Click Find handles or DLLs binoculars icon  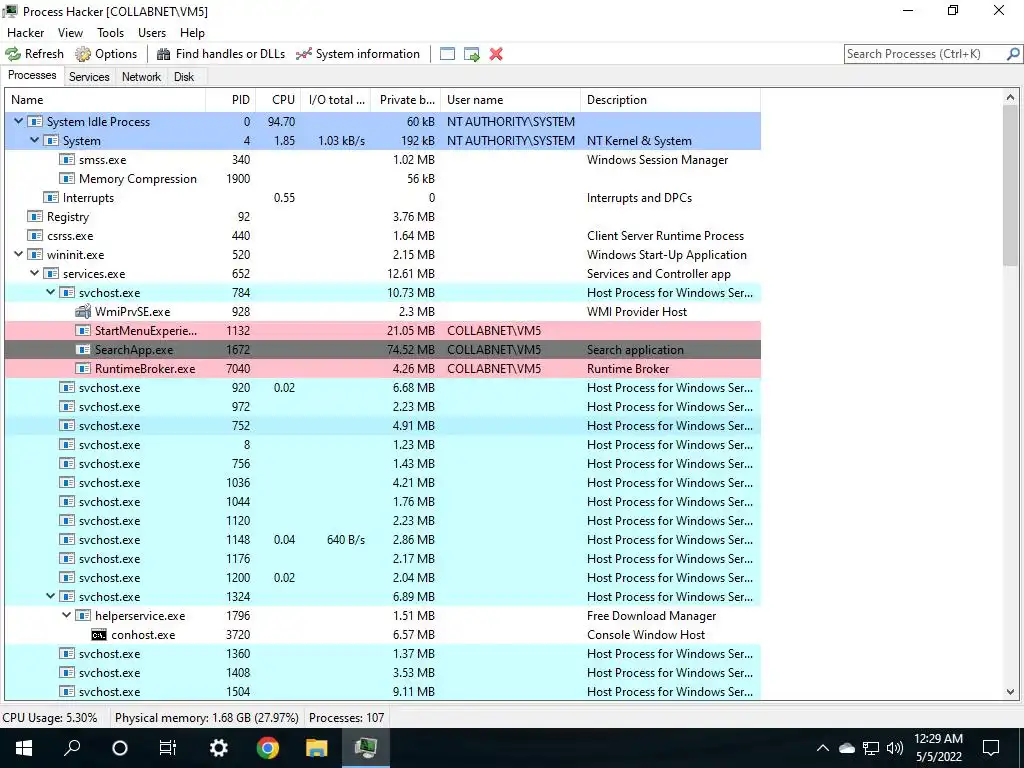163,54
